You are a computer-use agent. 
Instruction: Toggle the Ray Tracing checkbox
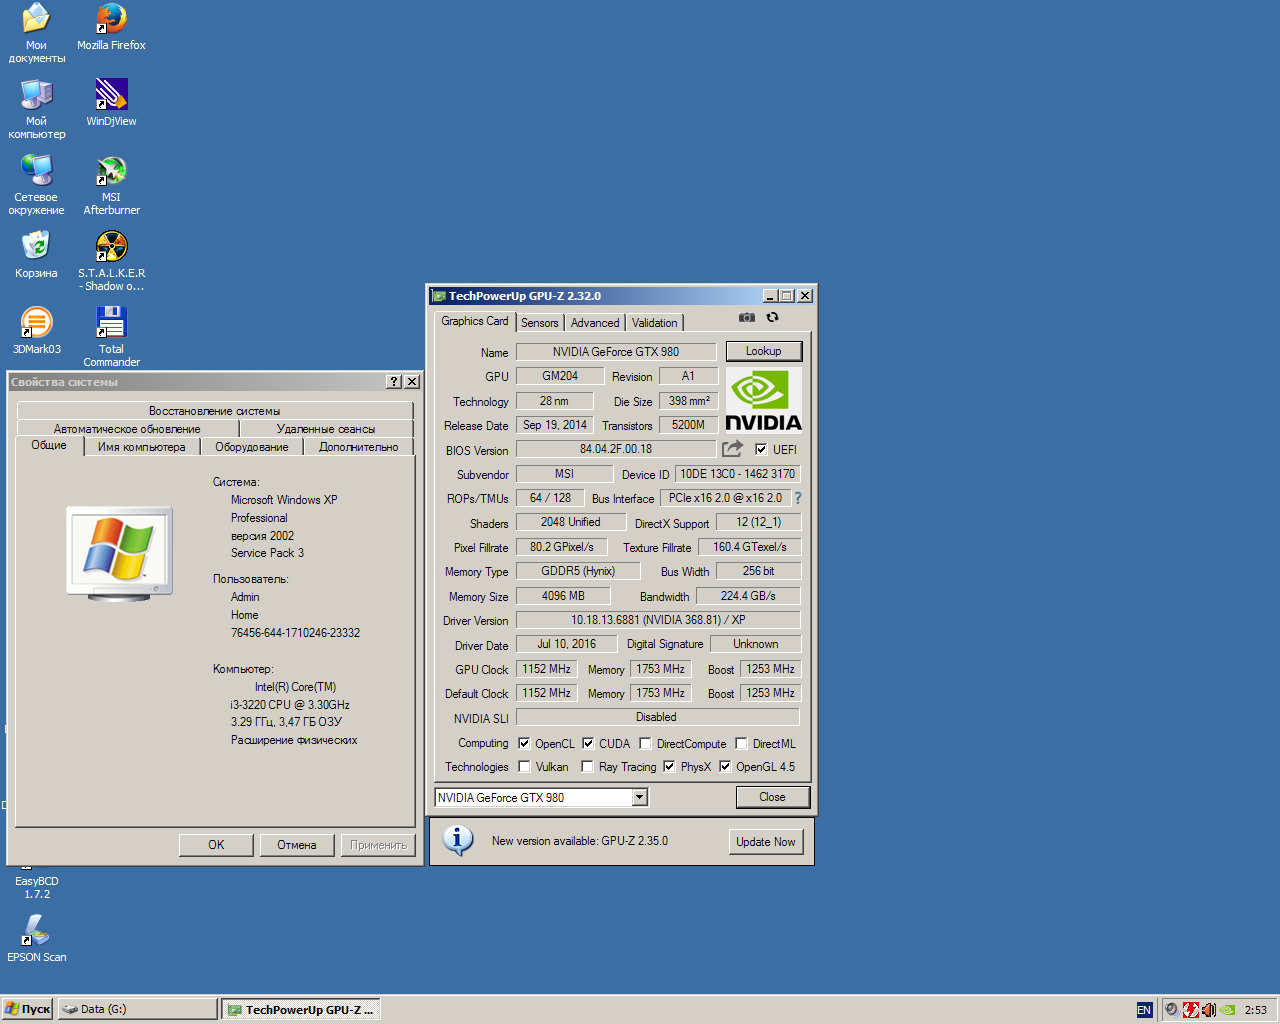[x=588, y=767]
